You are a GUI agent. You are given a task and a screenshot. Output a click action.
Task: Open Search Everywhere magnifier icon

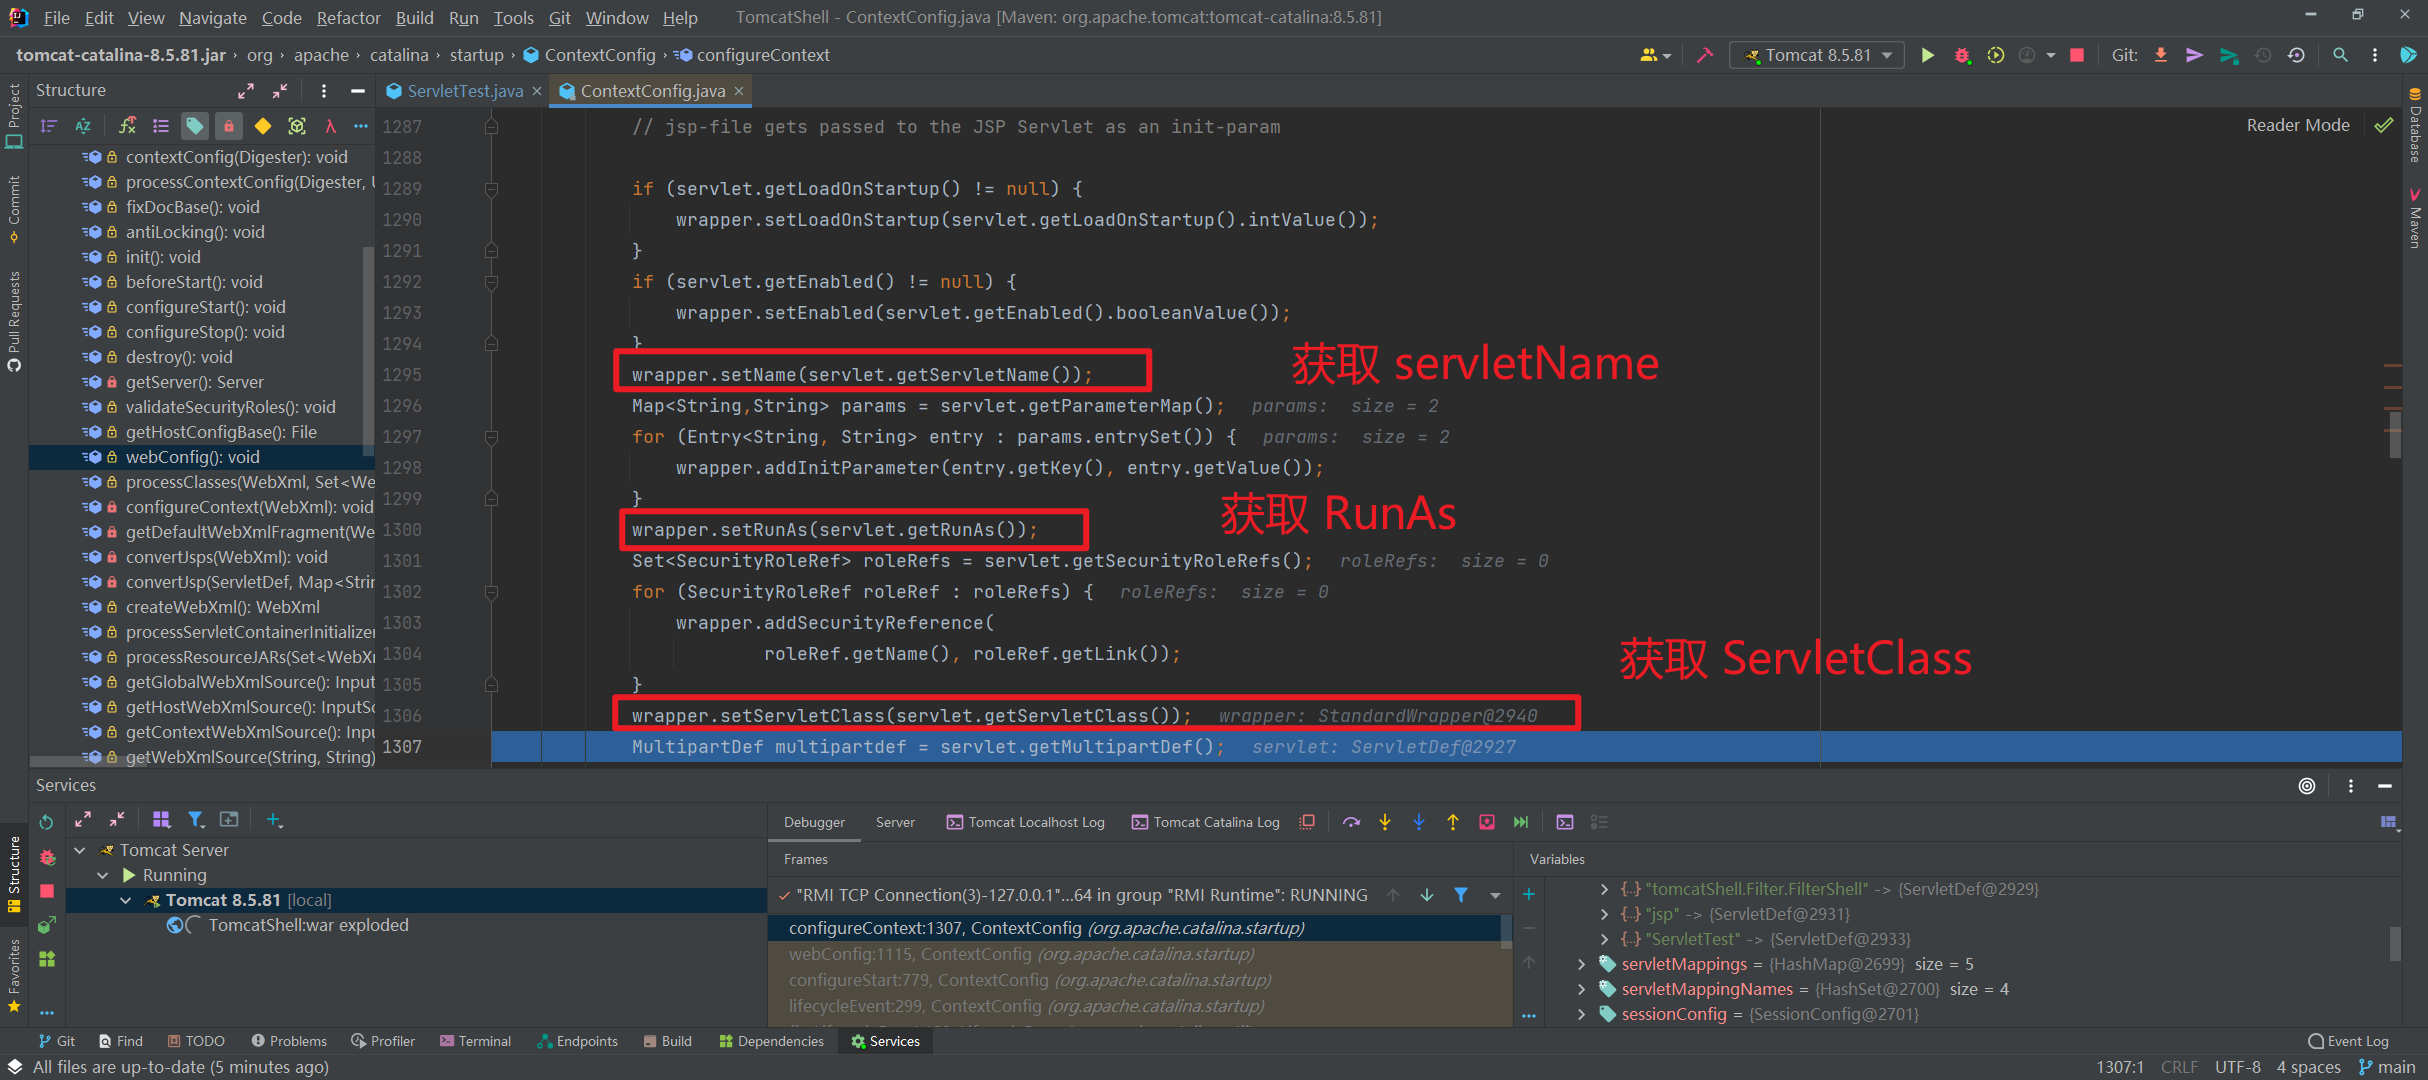click(x=2340, y=55)
